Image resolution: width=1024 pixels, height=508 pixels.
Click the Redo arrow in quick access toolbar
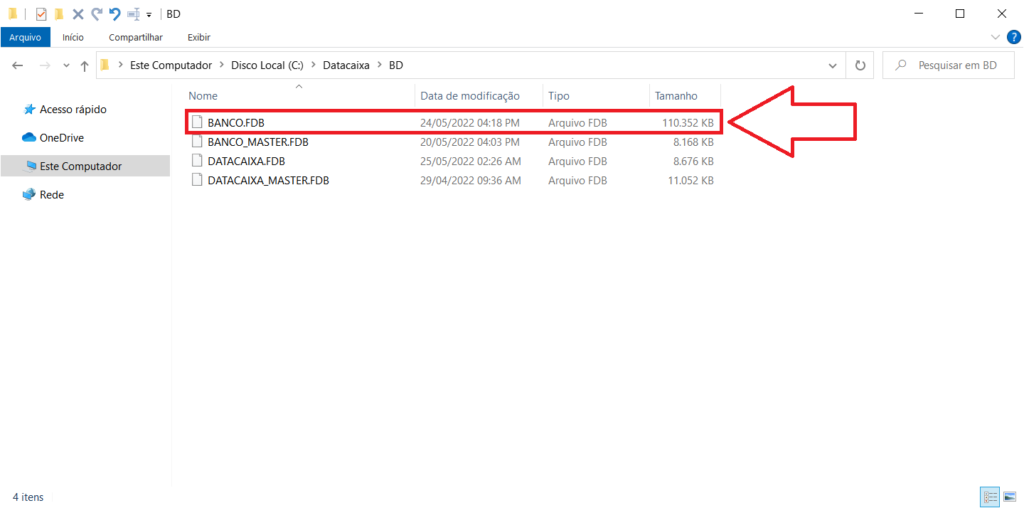tap(96, 14)
